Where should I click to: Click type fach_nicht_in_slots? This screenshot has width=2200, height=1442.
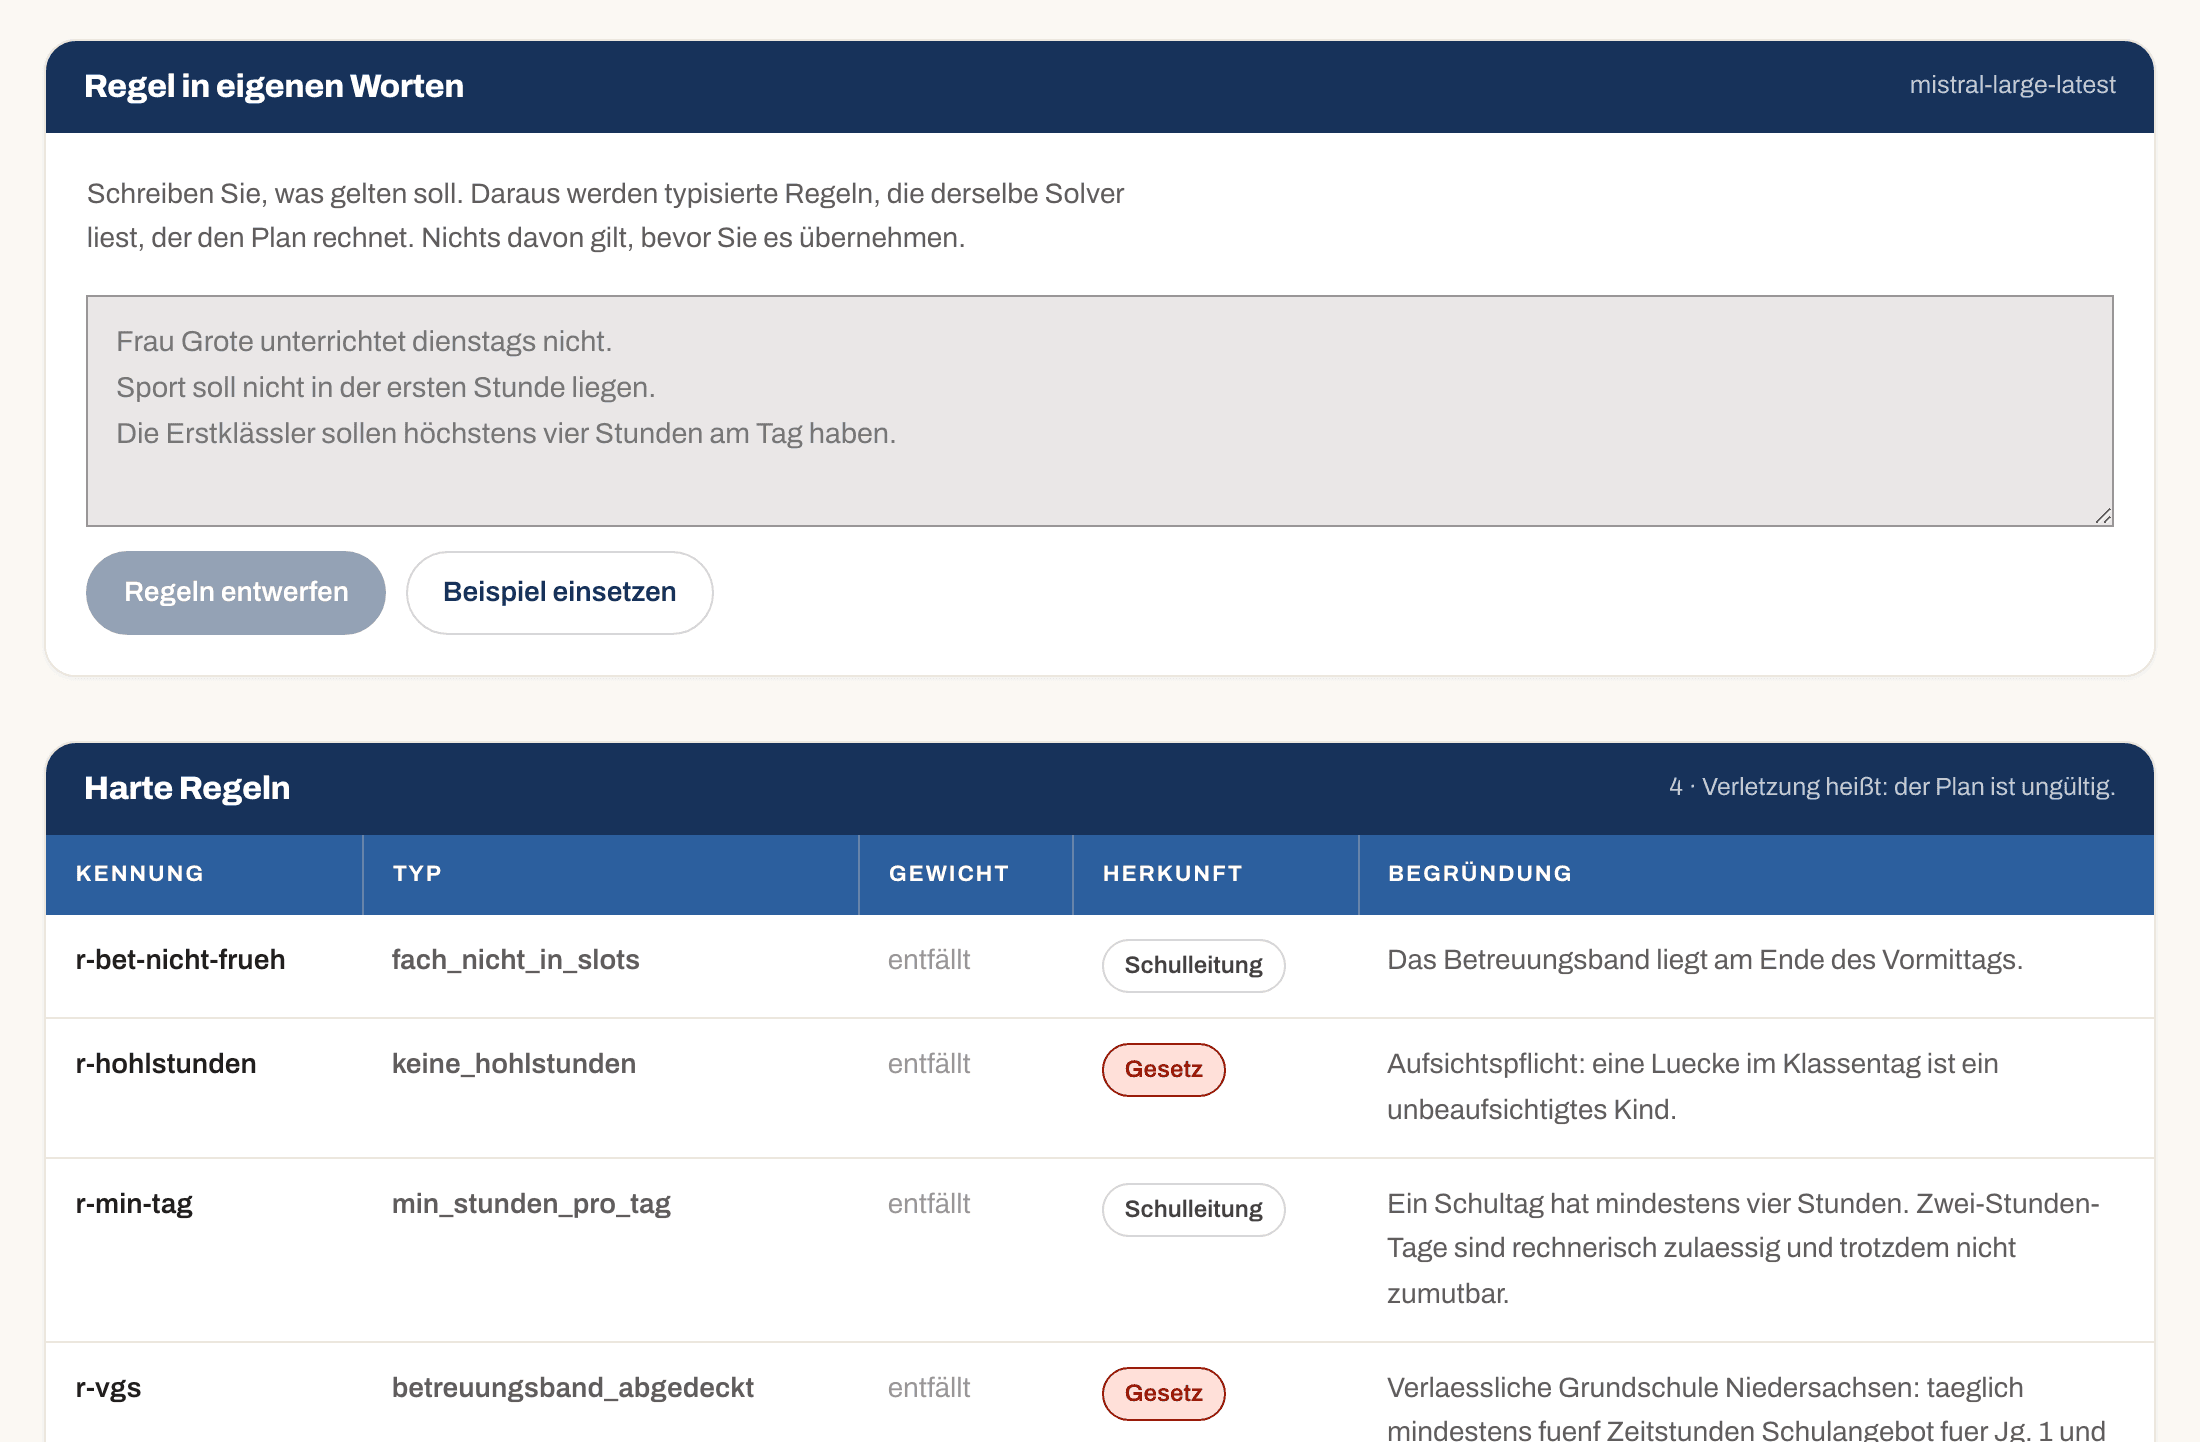tap(515, 960)
